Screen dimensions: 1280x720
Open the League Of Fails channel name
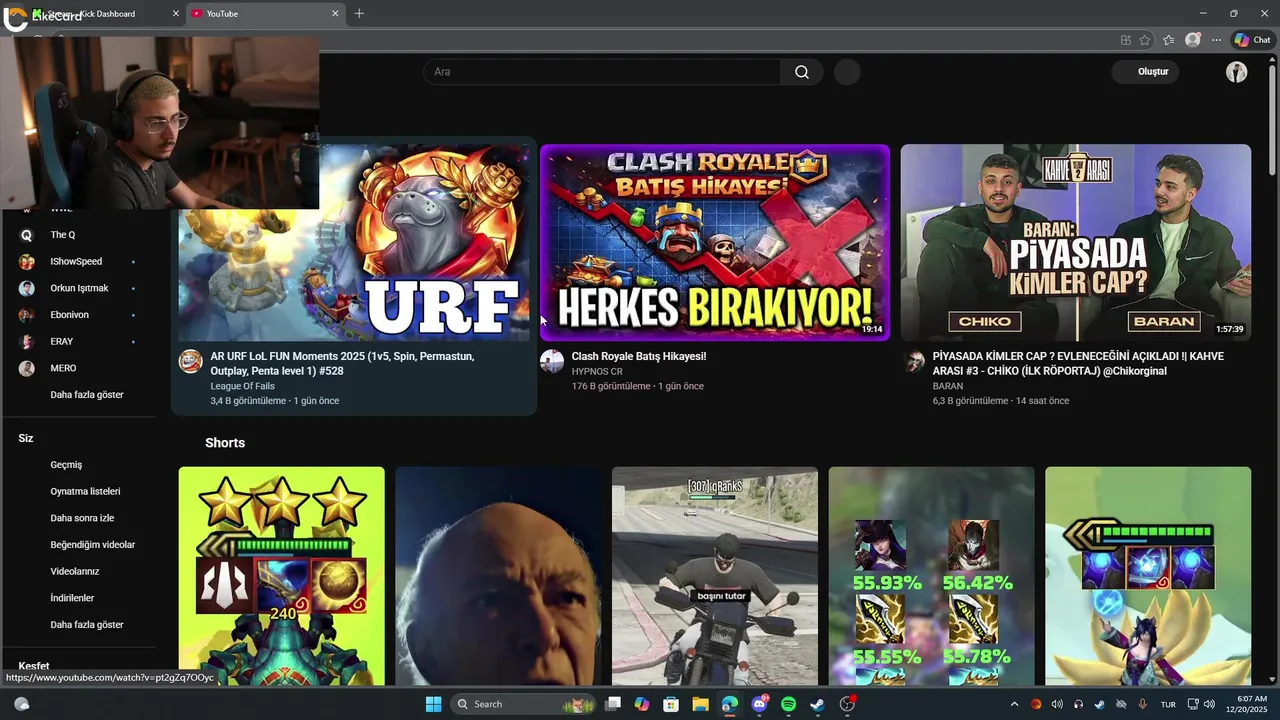[242, 386]
